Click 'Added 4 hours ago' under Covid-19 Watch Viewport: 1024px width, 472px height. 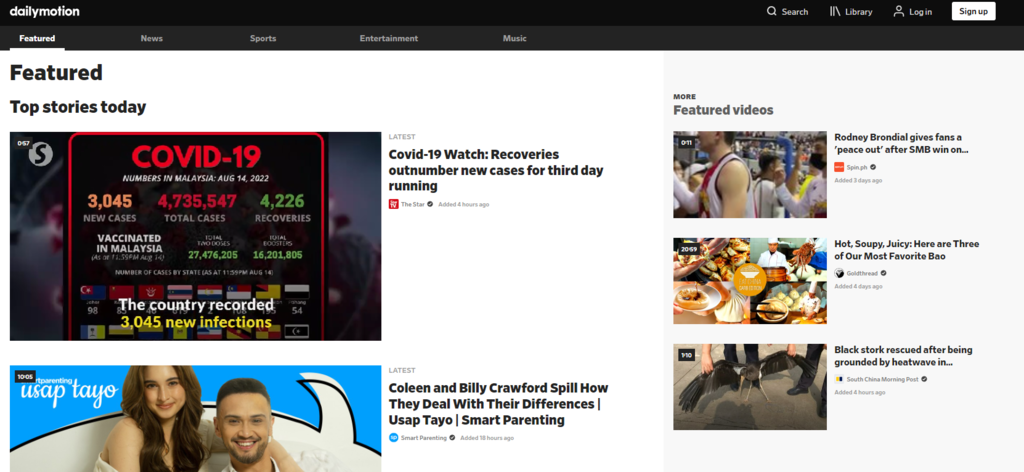(464, 204)
